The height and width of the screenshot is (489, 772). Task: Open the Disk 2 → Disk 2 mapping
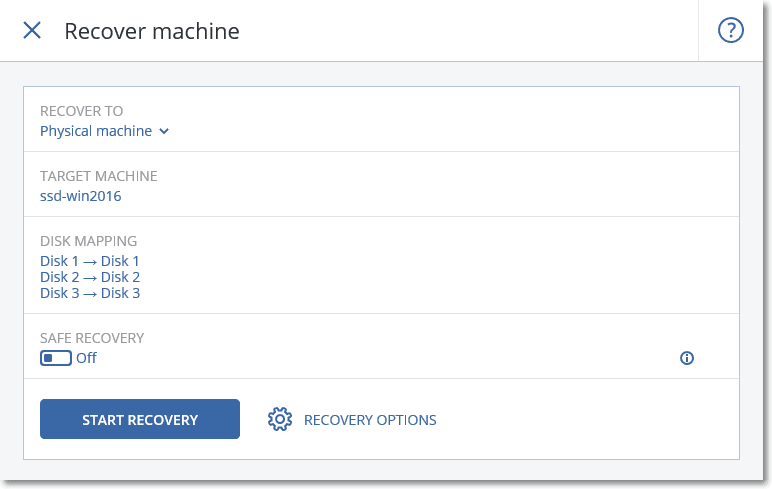(x=90, y=277)
